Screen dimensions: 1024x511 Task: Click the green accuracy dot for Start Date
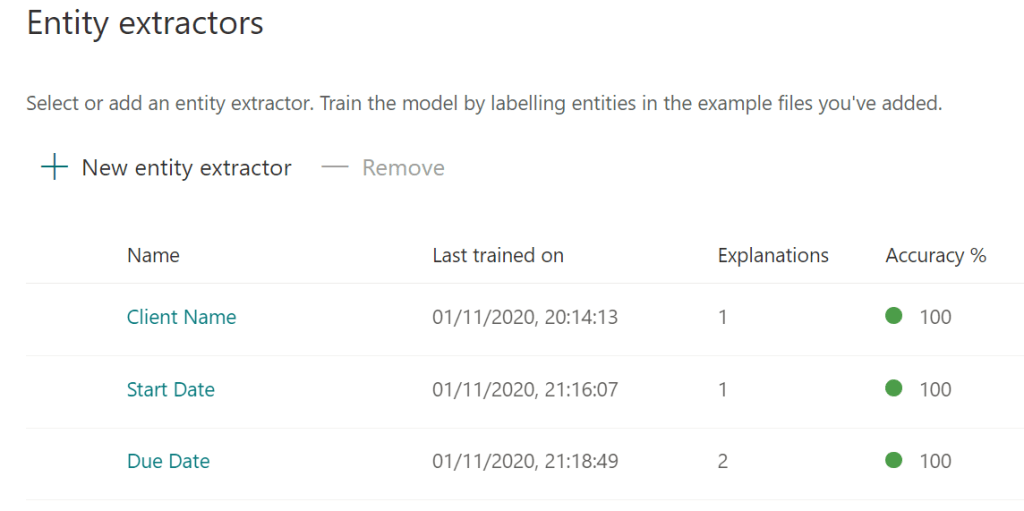coord(894,388)
